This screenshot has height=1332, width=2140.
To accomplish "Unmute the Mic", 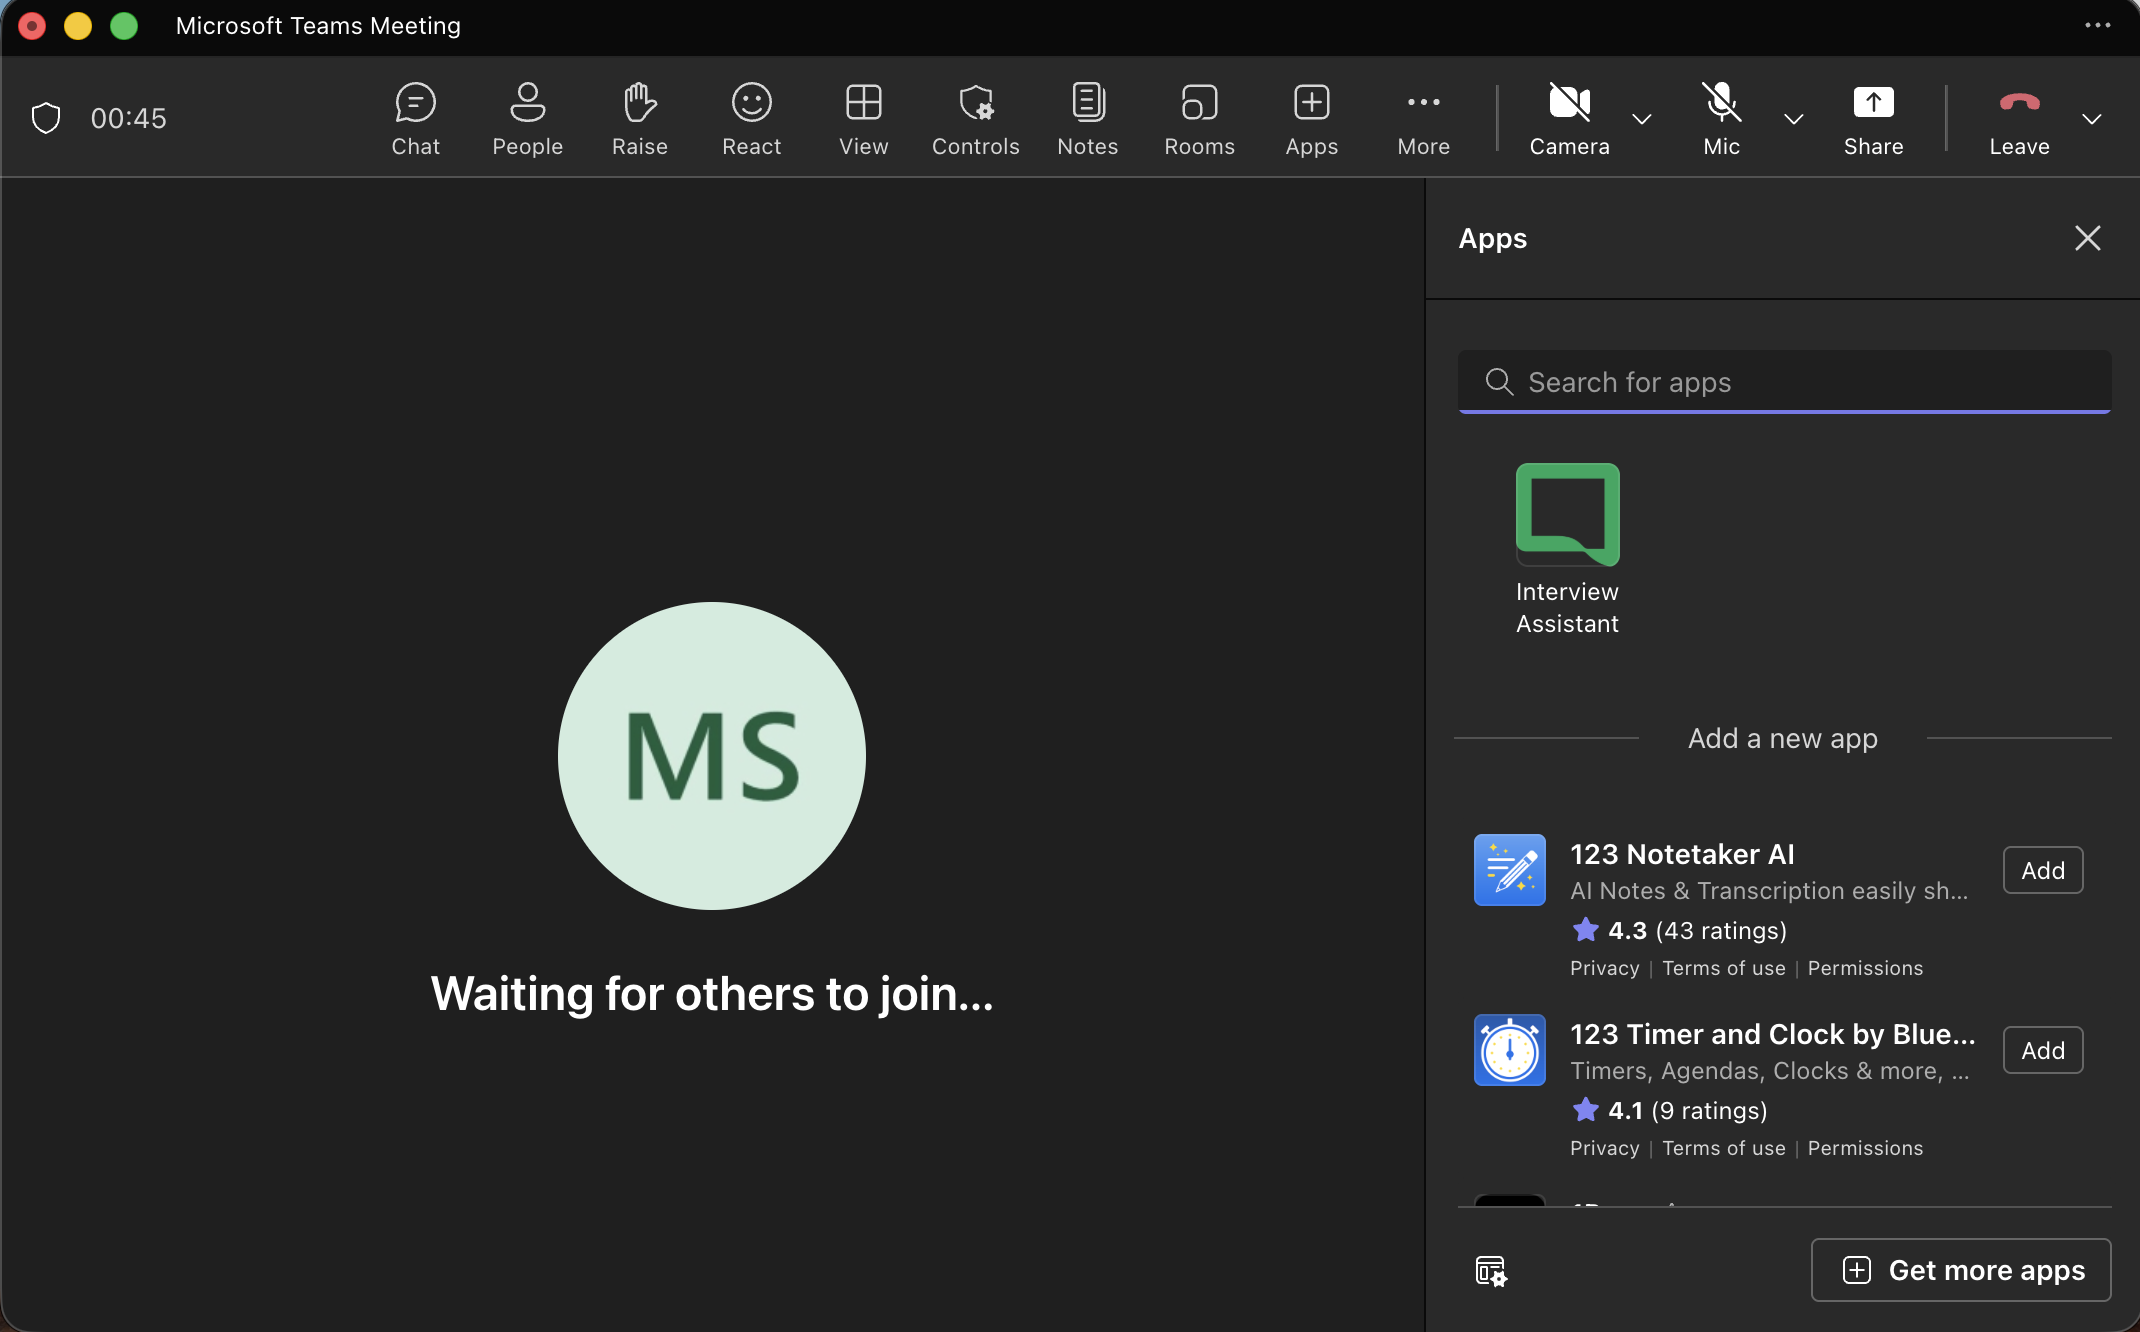I will pyautogui.click(x=1722, y=117).
